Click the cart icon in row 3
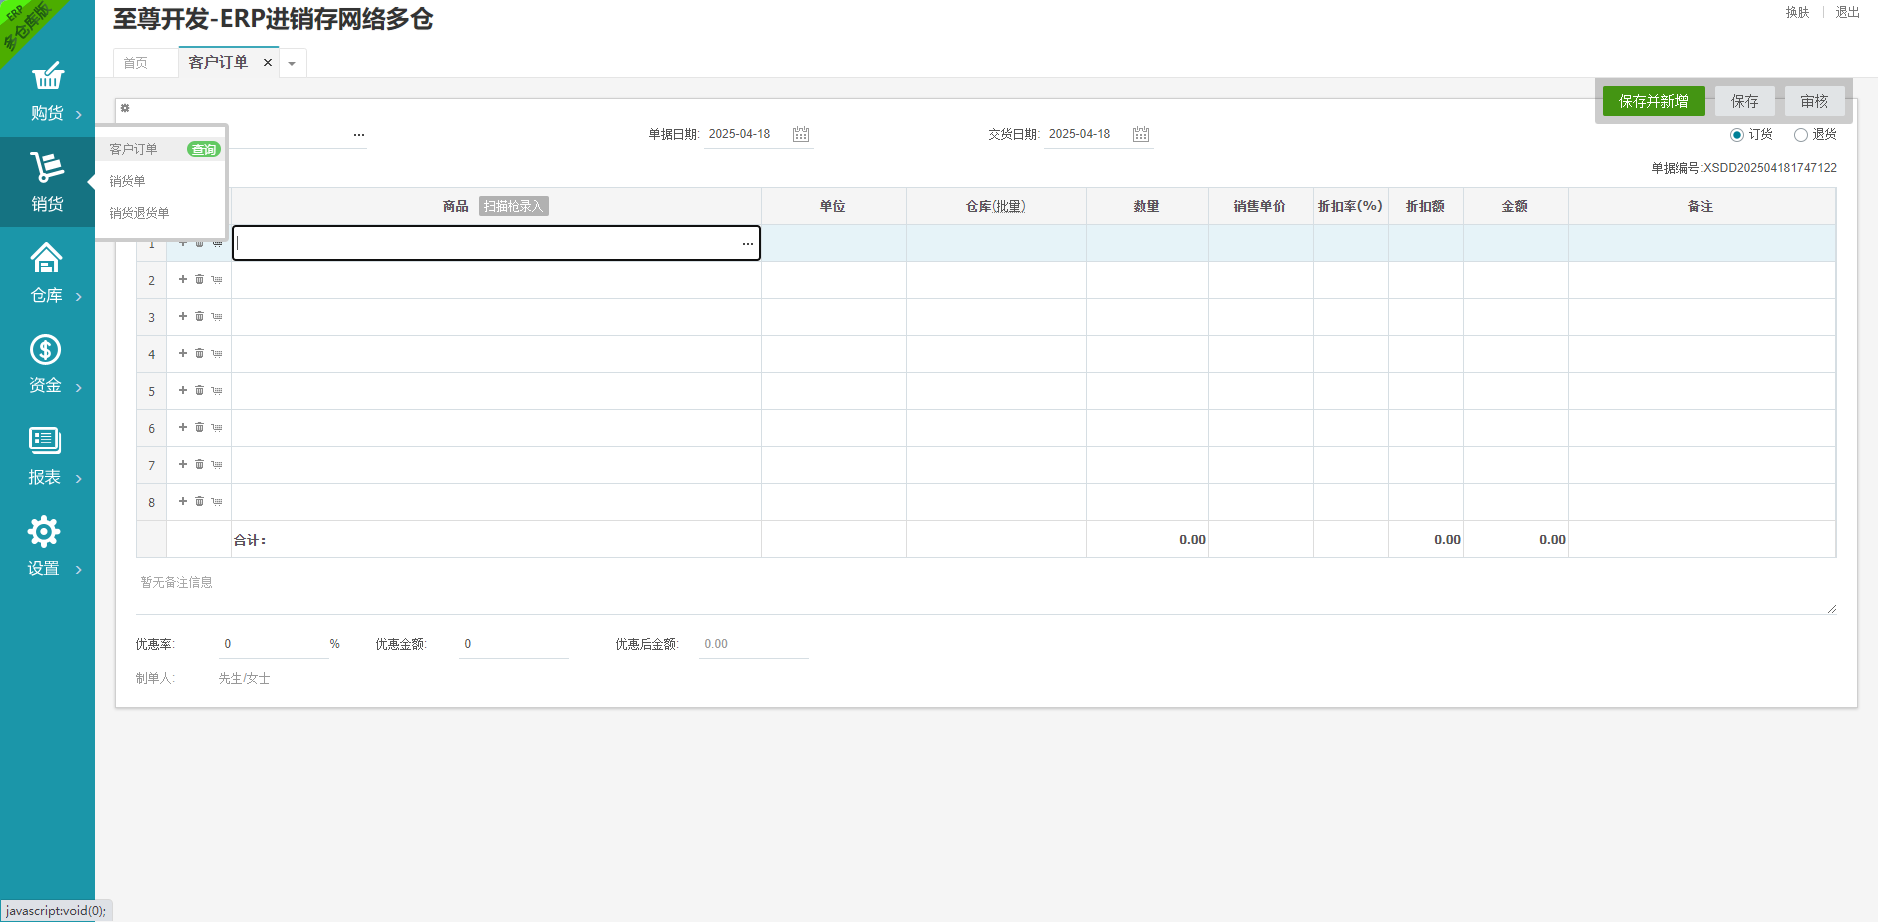The width and height of the screenshot is (1878, 922). [217, 317]
